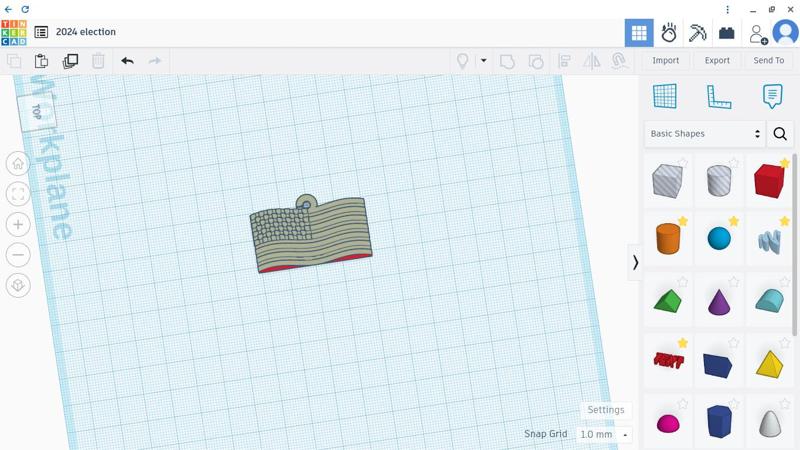Select the yellow Pyramid shape
The image size is (800, 450).
pos(768,364)
